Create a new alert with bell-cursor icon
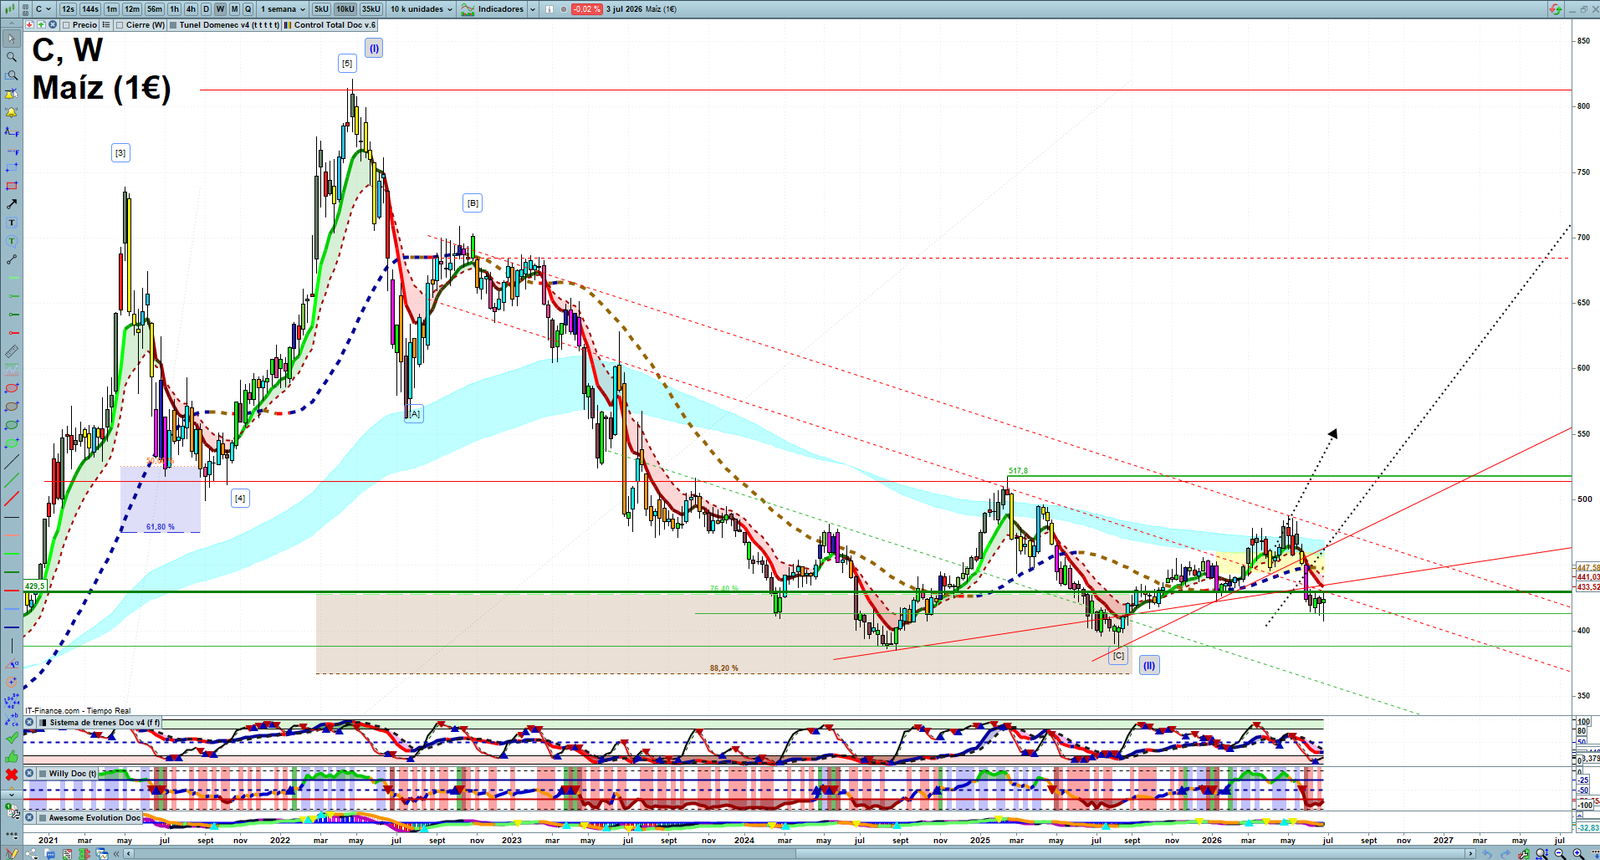Image resolution: width=1600 pixels, height=860 pixels. [12, 94]
